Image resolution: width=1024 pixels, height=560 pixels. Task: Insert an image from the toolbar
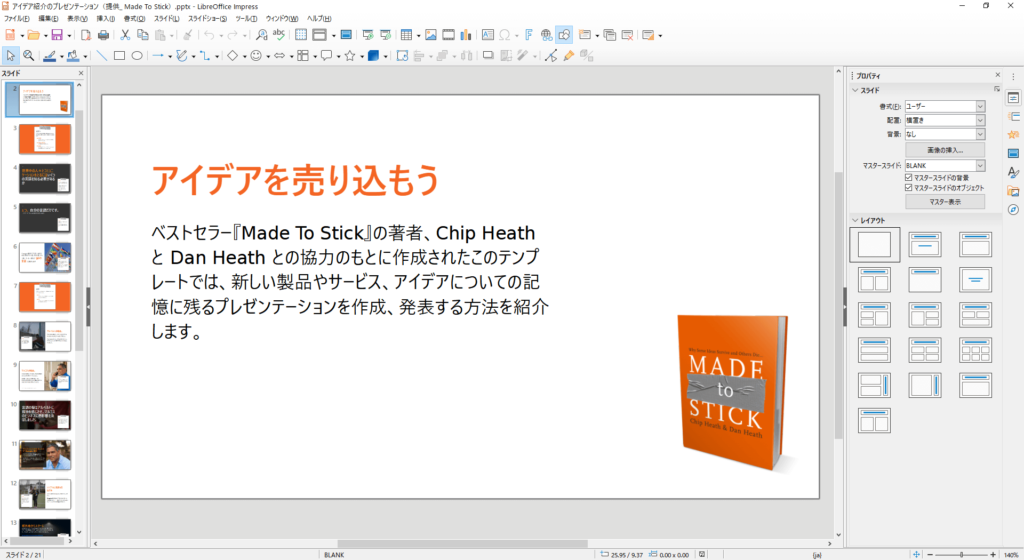pyautogui.click(x=431, y=35)
